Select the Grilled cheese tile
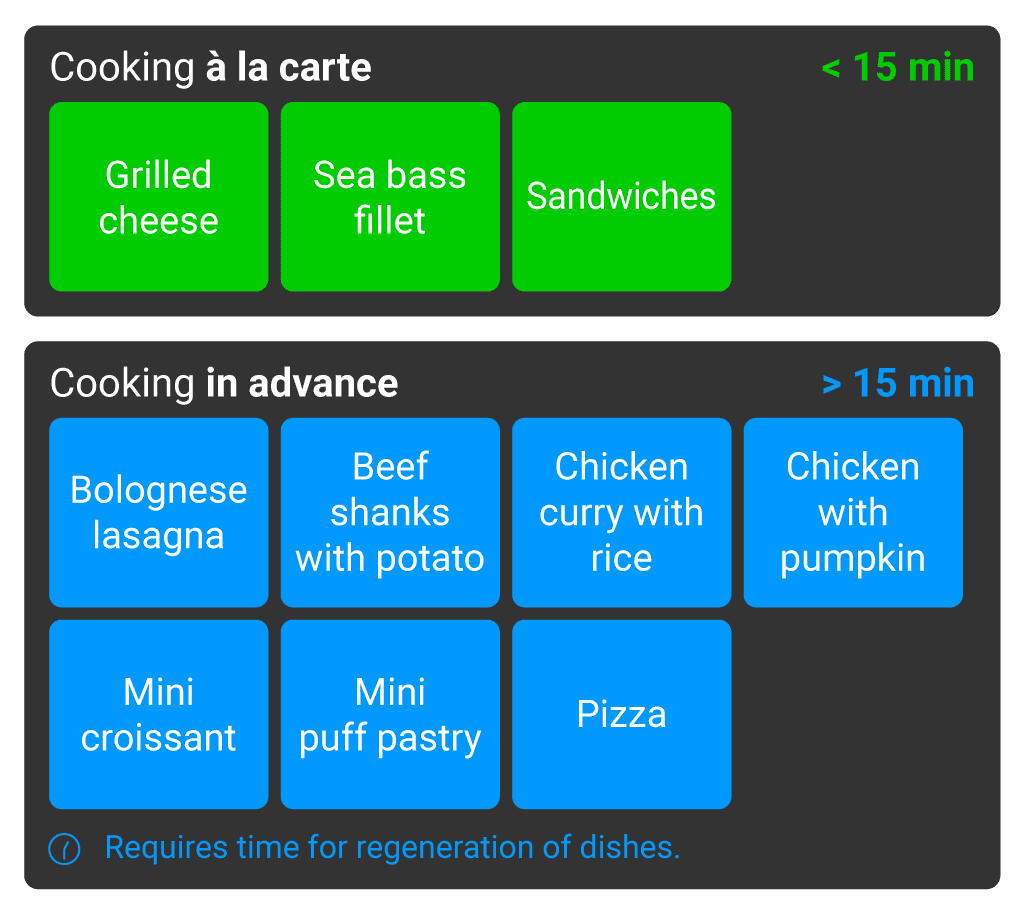The width and height of the screenshot is (1024, 914). [x=158, y=197]
